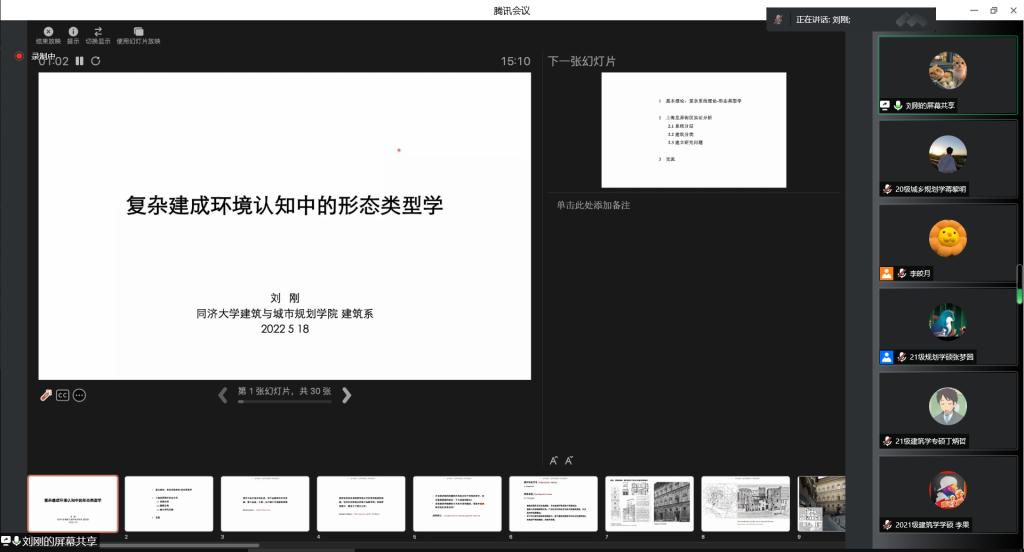
Task: Open more slideshow options menu
Action: coord(79,395)
